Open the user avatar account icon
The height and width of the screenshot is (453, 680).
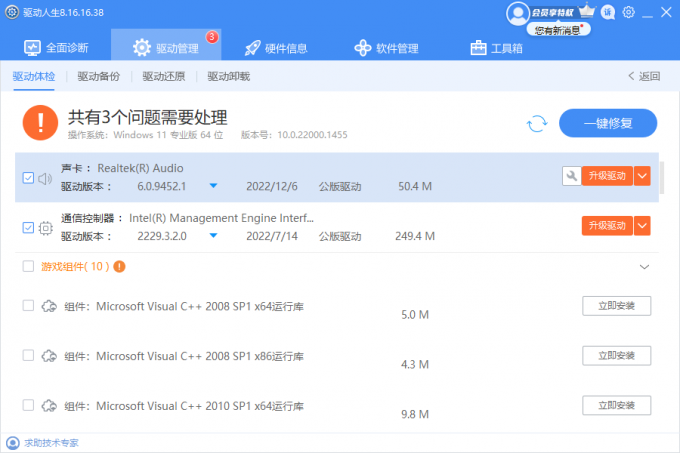(x=518, y=13)
